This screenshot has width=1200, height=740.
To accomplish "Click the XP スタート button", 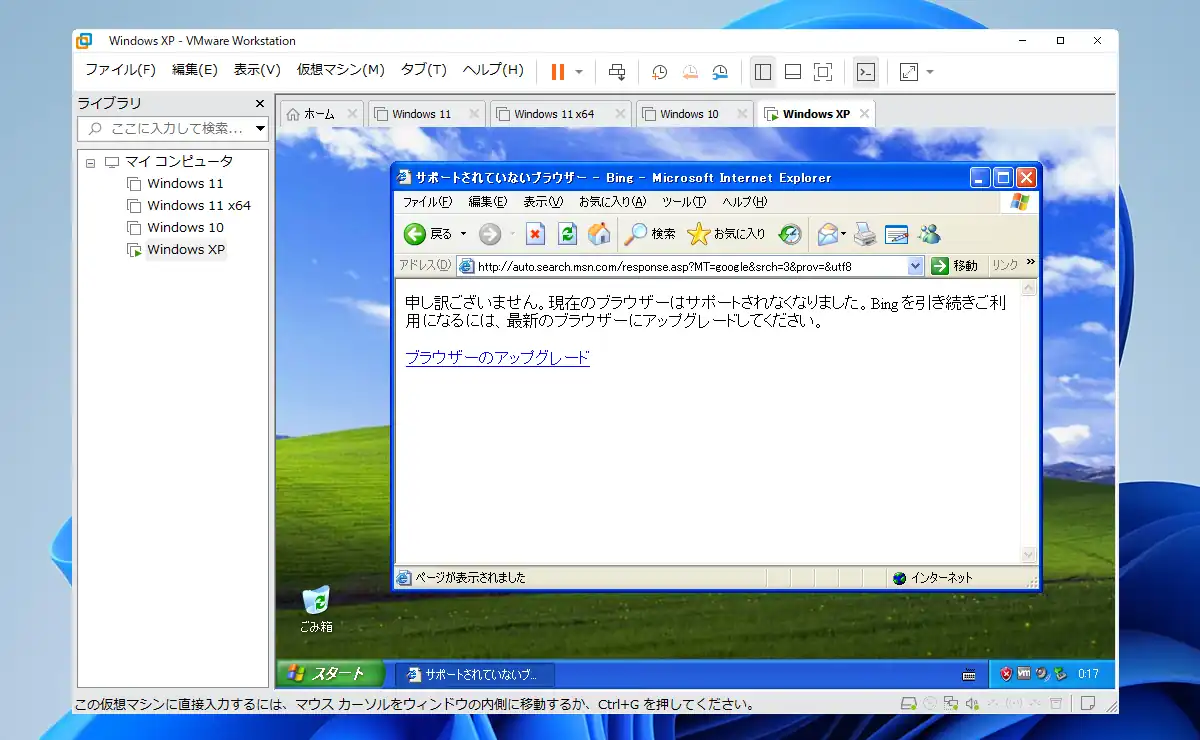I will pyautogui.click(x=328, y=674).
